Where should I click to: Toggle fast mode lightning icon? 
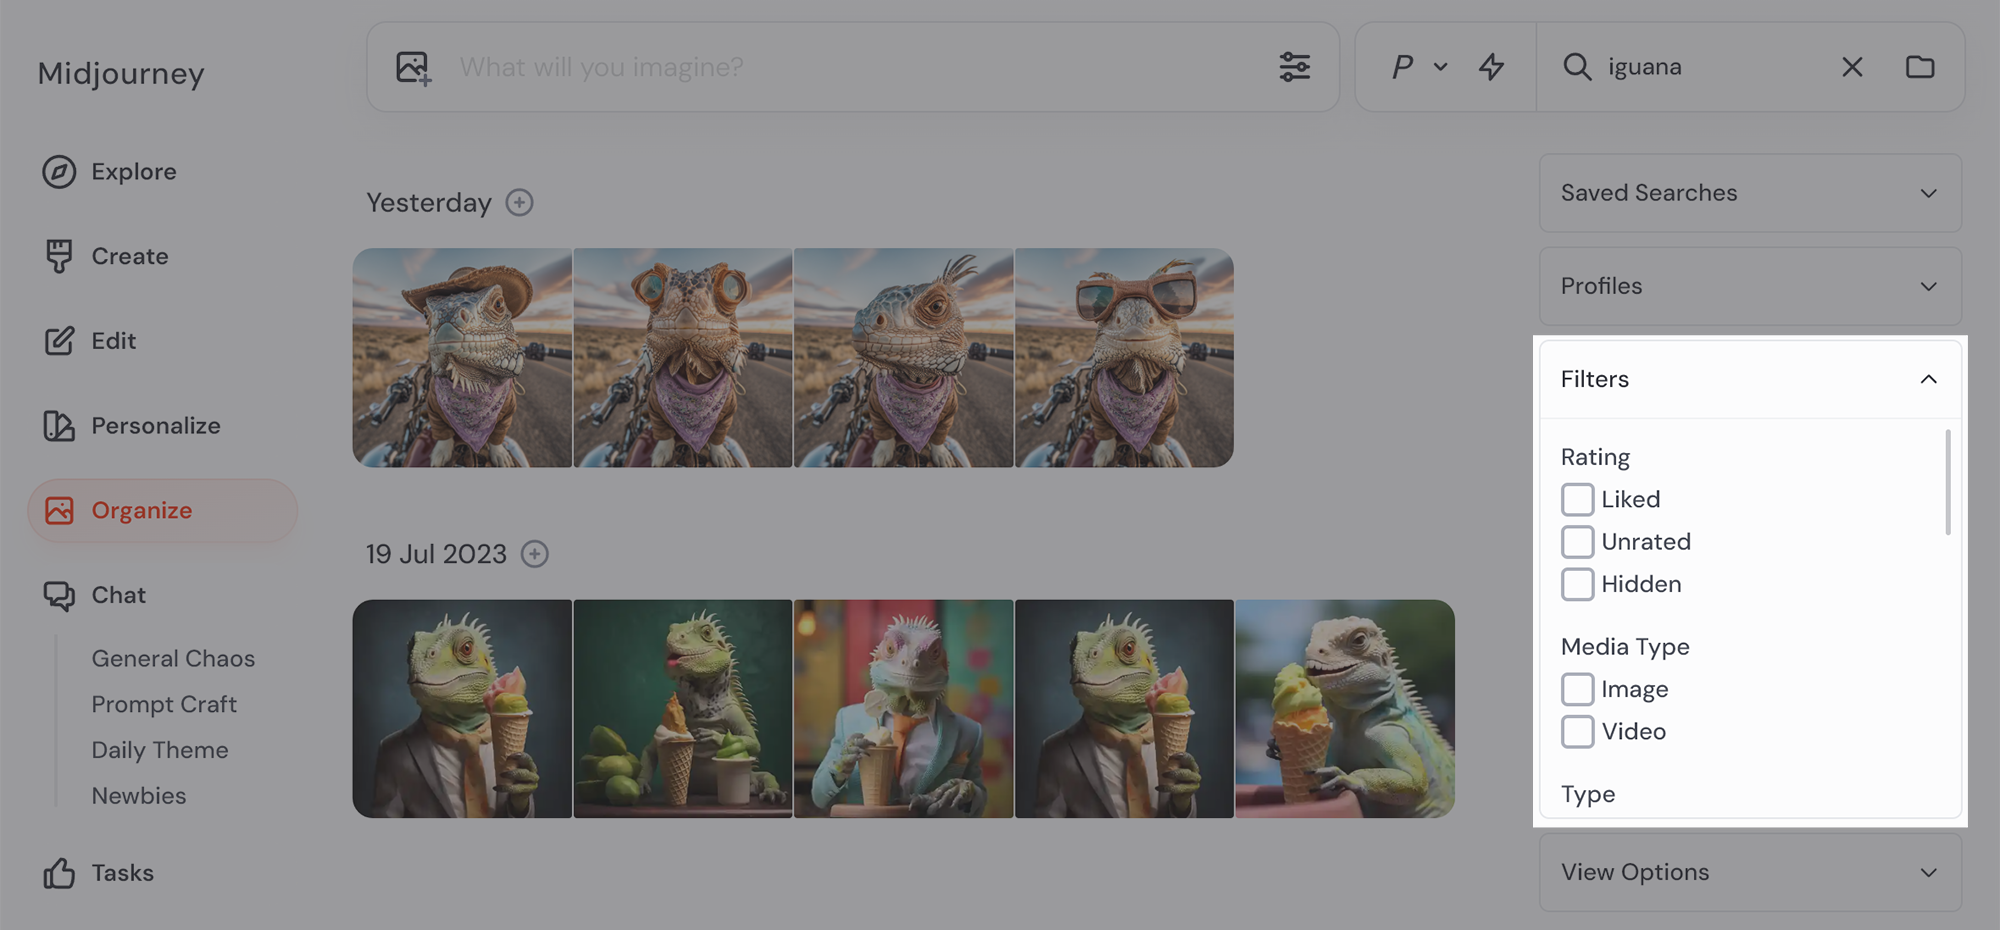click(1491, 67)
